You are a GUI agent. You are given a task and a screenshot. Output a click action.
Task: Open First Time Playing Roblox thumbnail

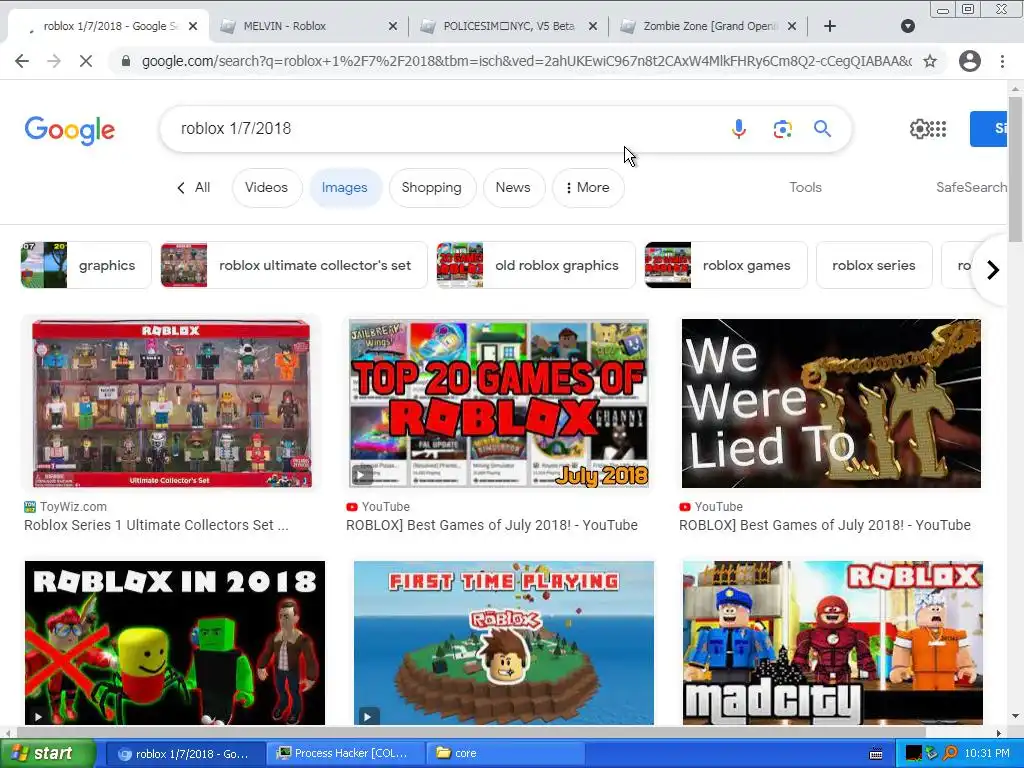(x=504, y=643)
